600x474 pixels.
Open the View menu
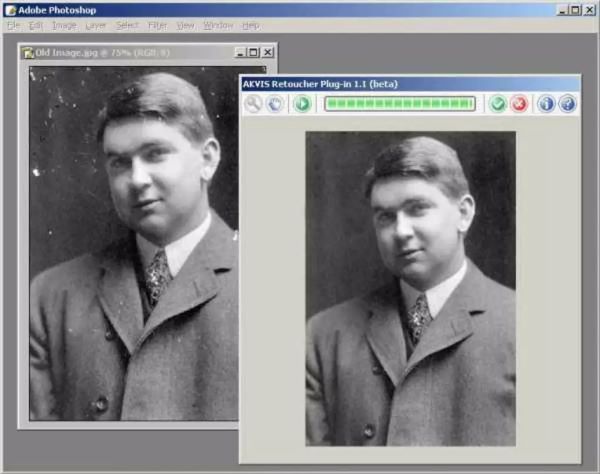click(186, 25)
